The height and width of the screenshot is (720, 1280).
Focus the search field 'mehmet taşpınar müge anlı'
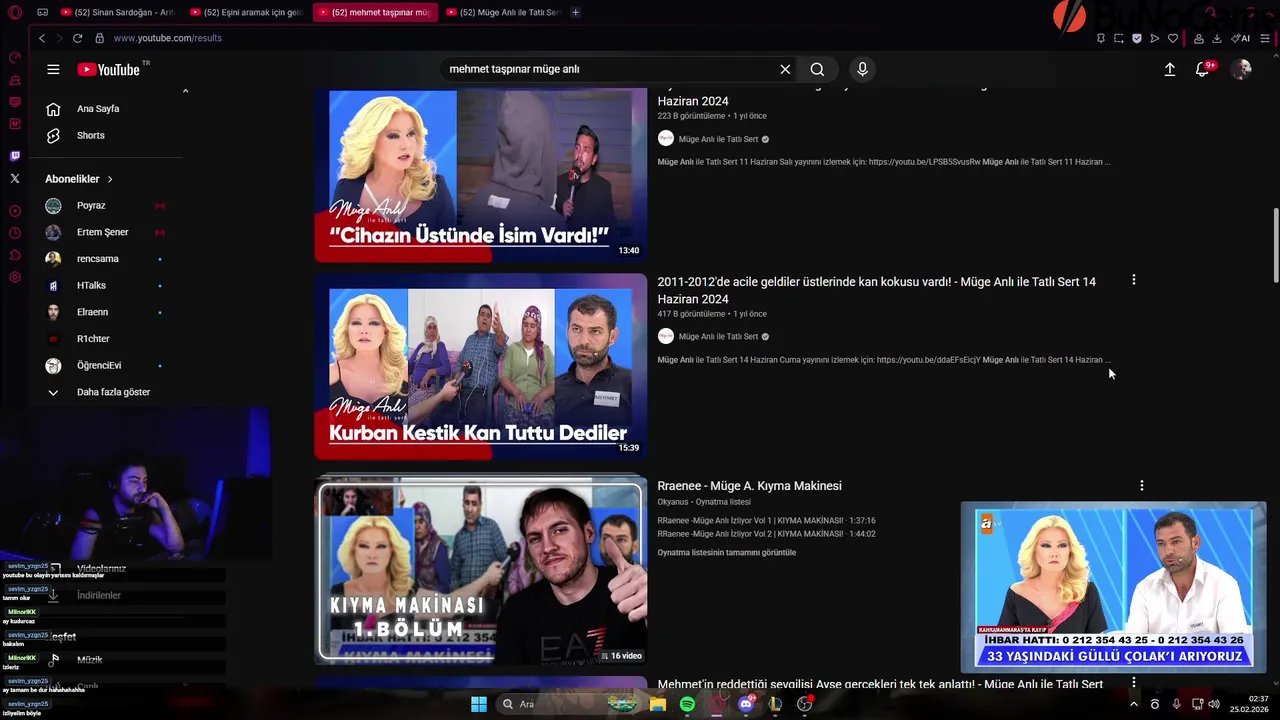[610, 69]
